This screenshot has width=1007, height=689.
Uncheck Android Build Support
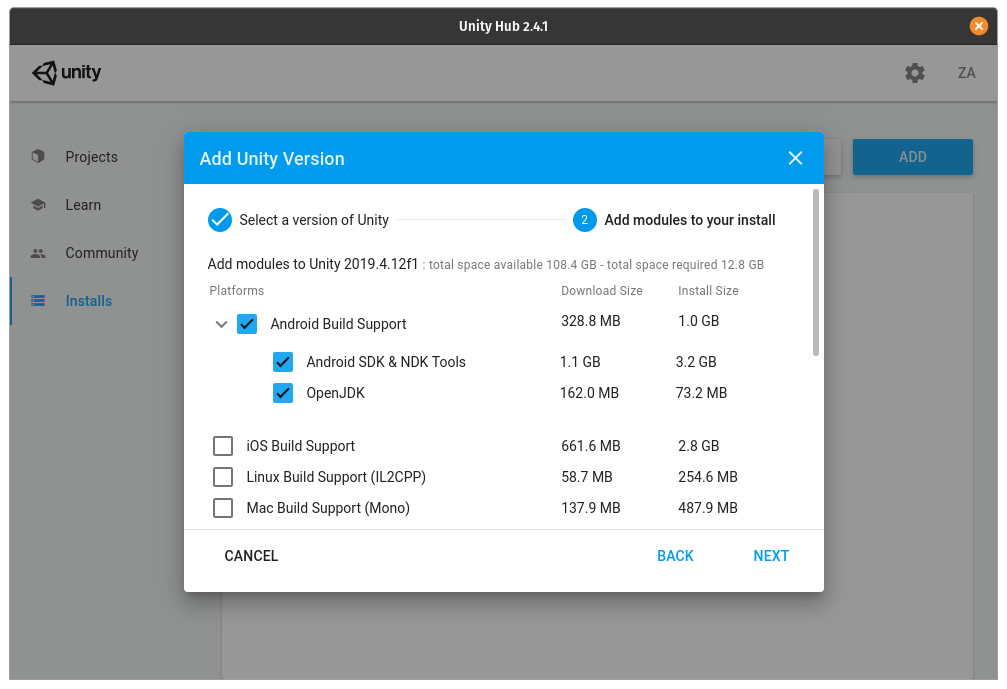click(247, 324)
